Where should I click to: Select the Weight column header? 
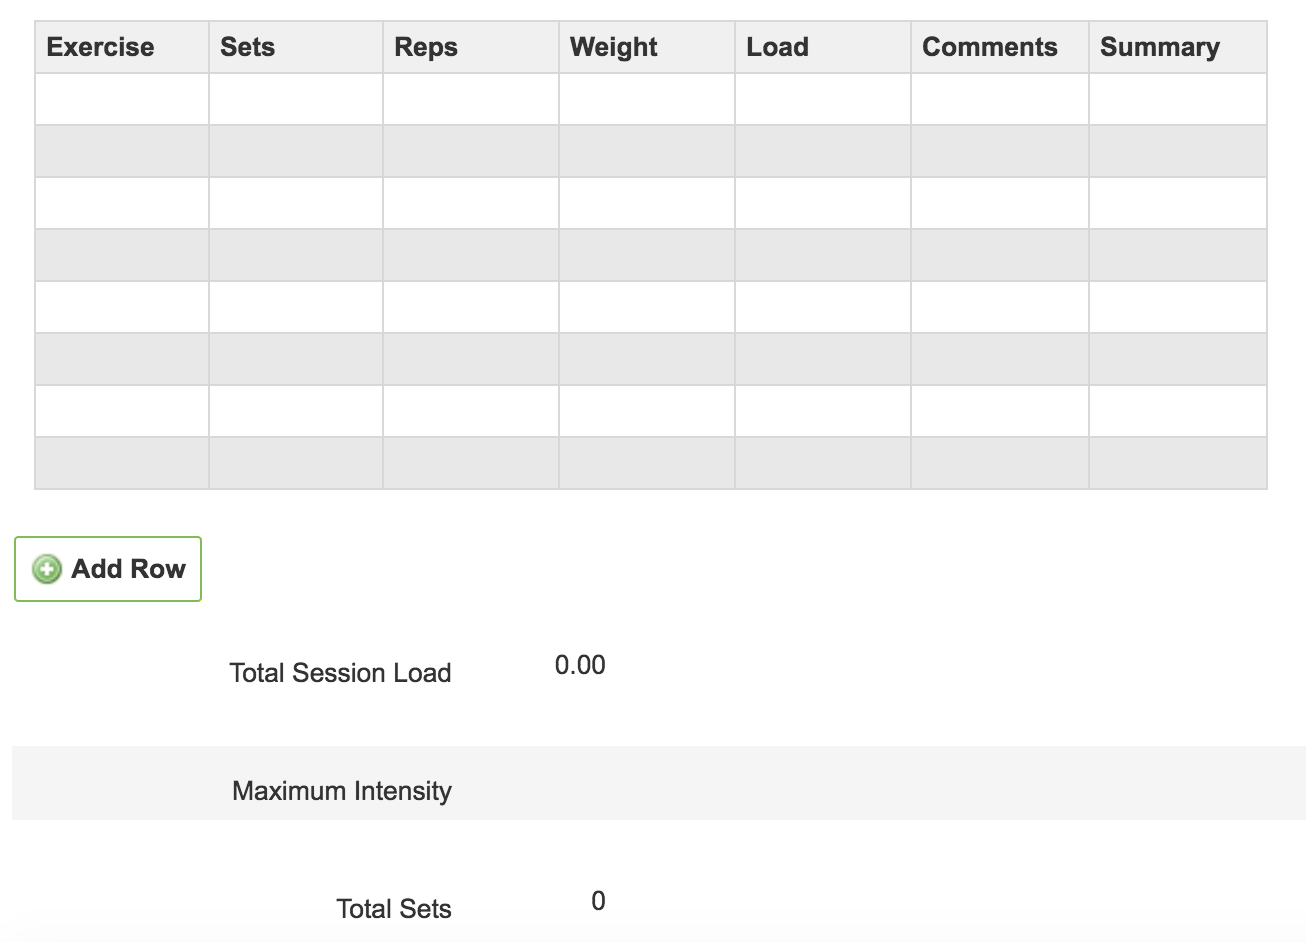pos(647,47)
